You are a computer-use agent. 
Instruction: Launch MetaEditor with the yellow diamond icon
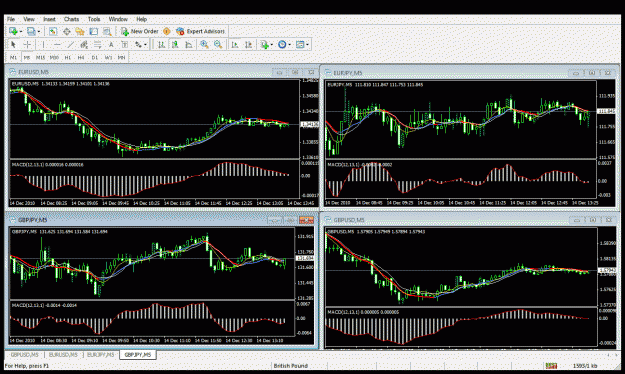click(167, 31)
